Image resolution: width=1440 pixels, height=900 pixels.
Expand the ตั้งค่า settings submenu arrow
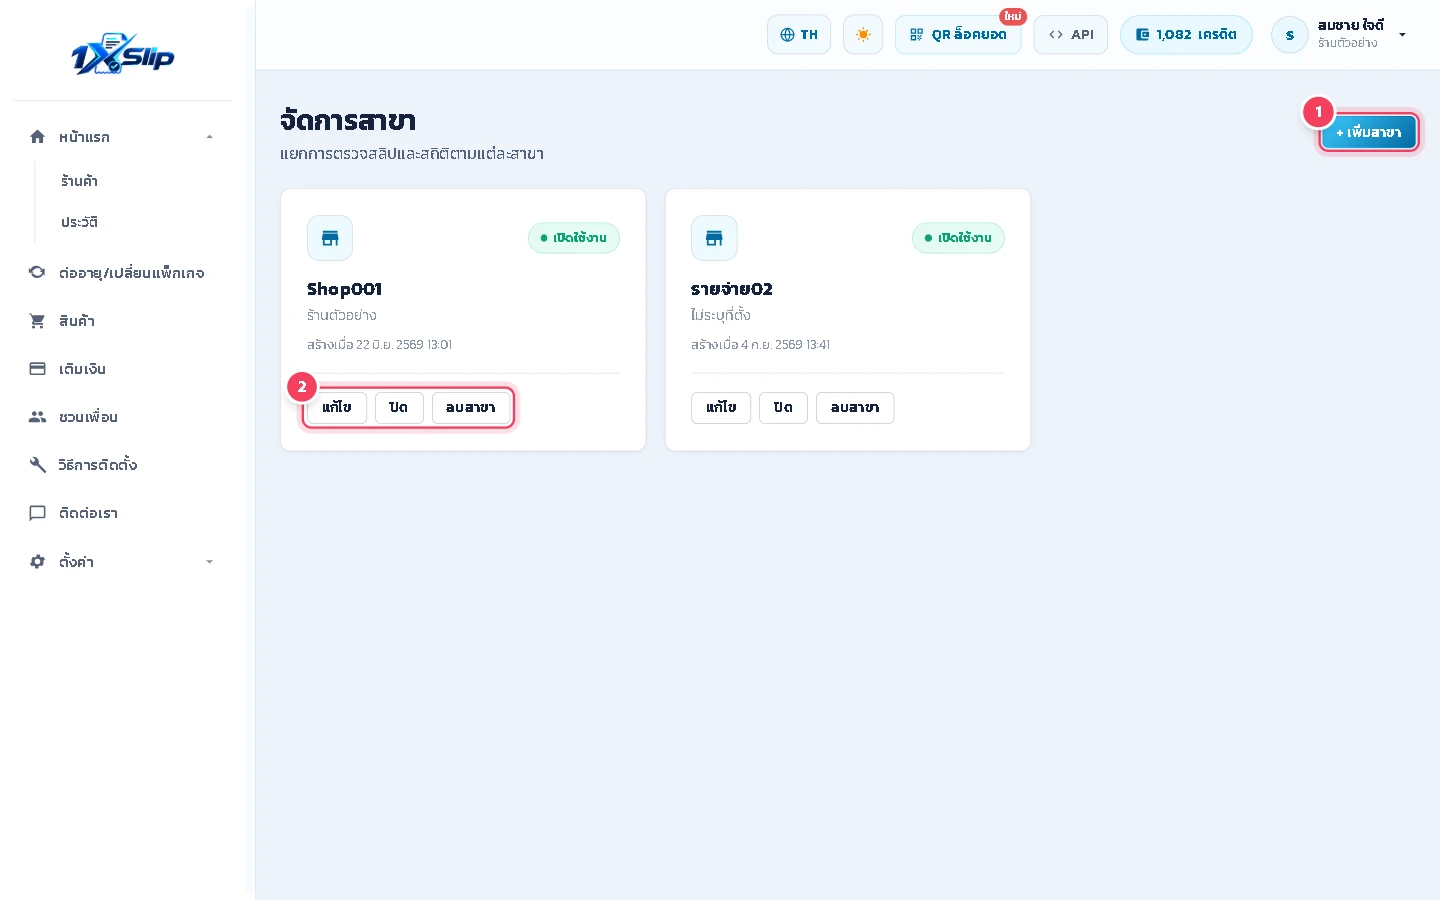point(209,562)
